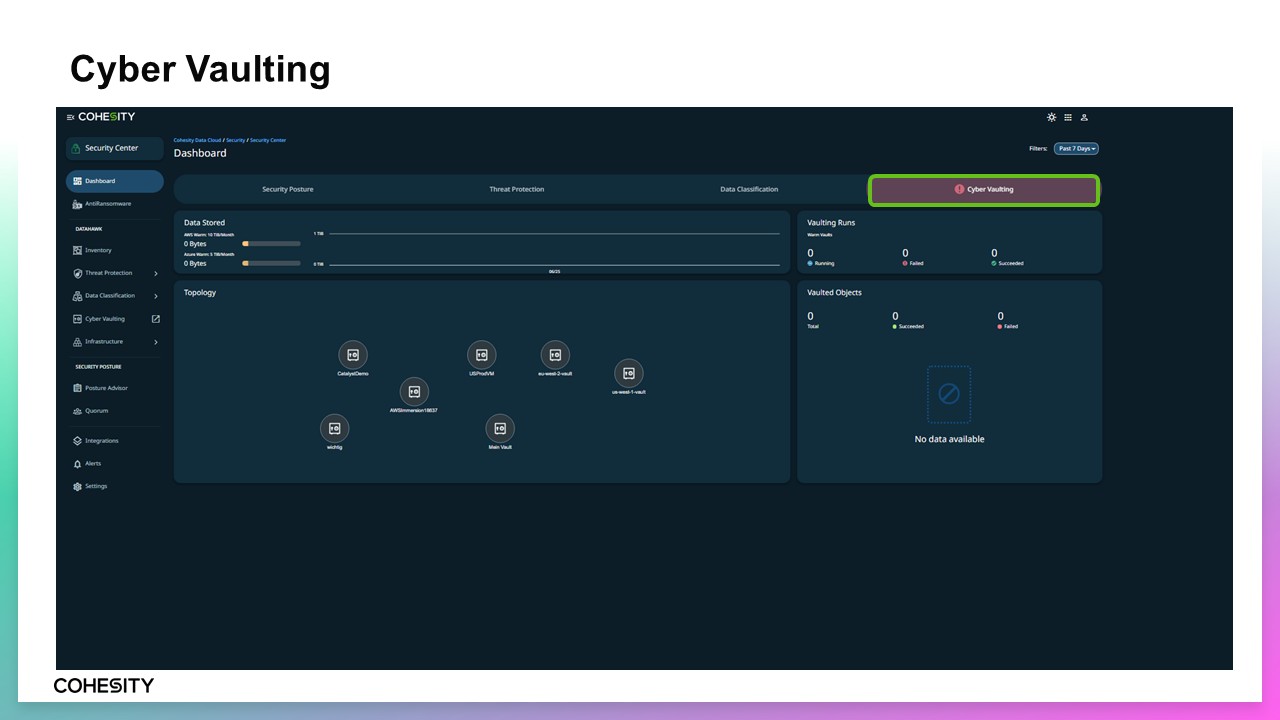This screenshot has width=1280, height=720.
Task: Open the Security Center app switcher
Action: click(115, 148)
